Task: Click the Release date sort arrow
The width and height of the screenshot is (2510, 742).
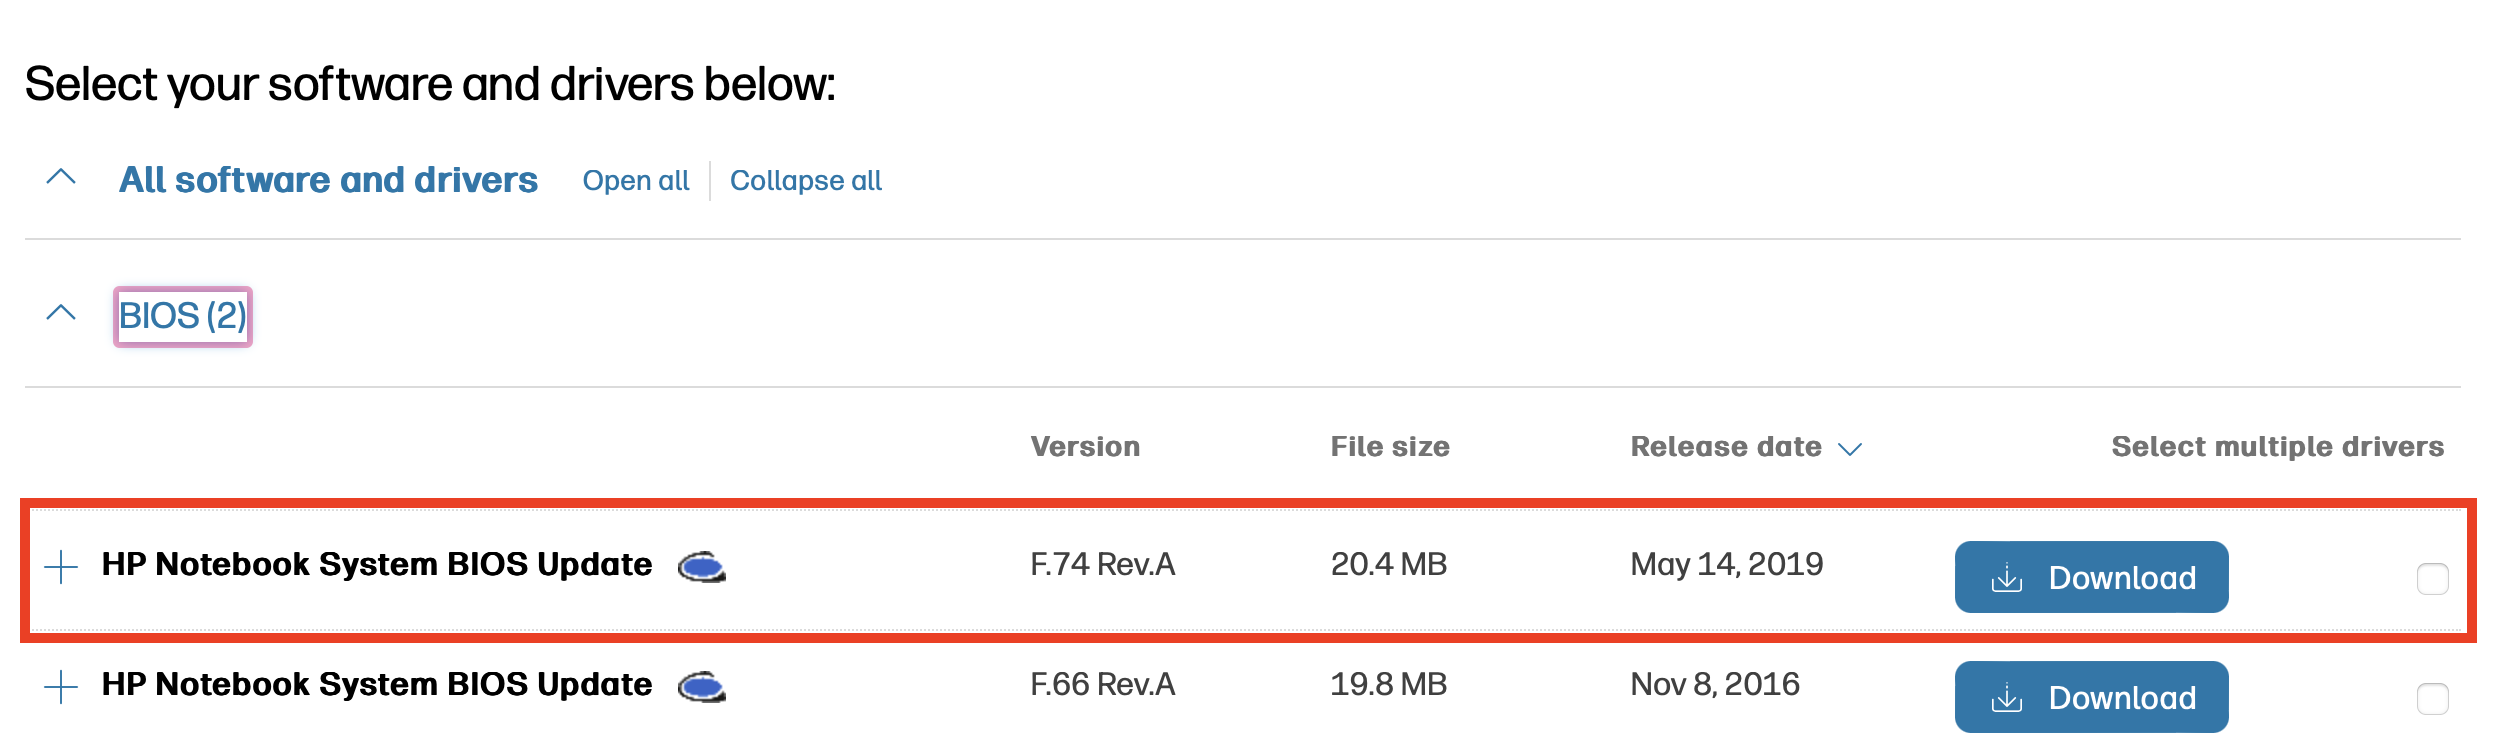Action: 1850,449
